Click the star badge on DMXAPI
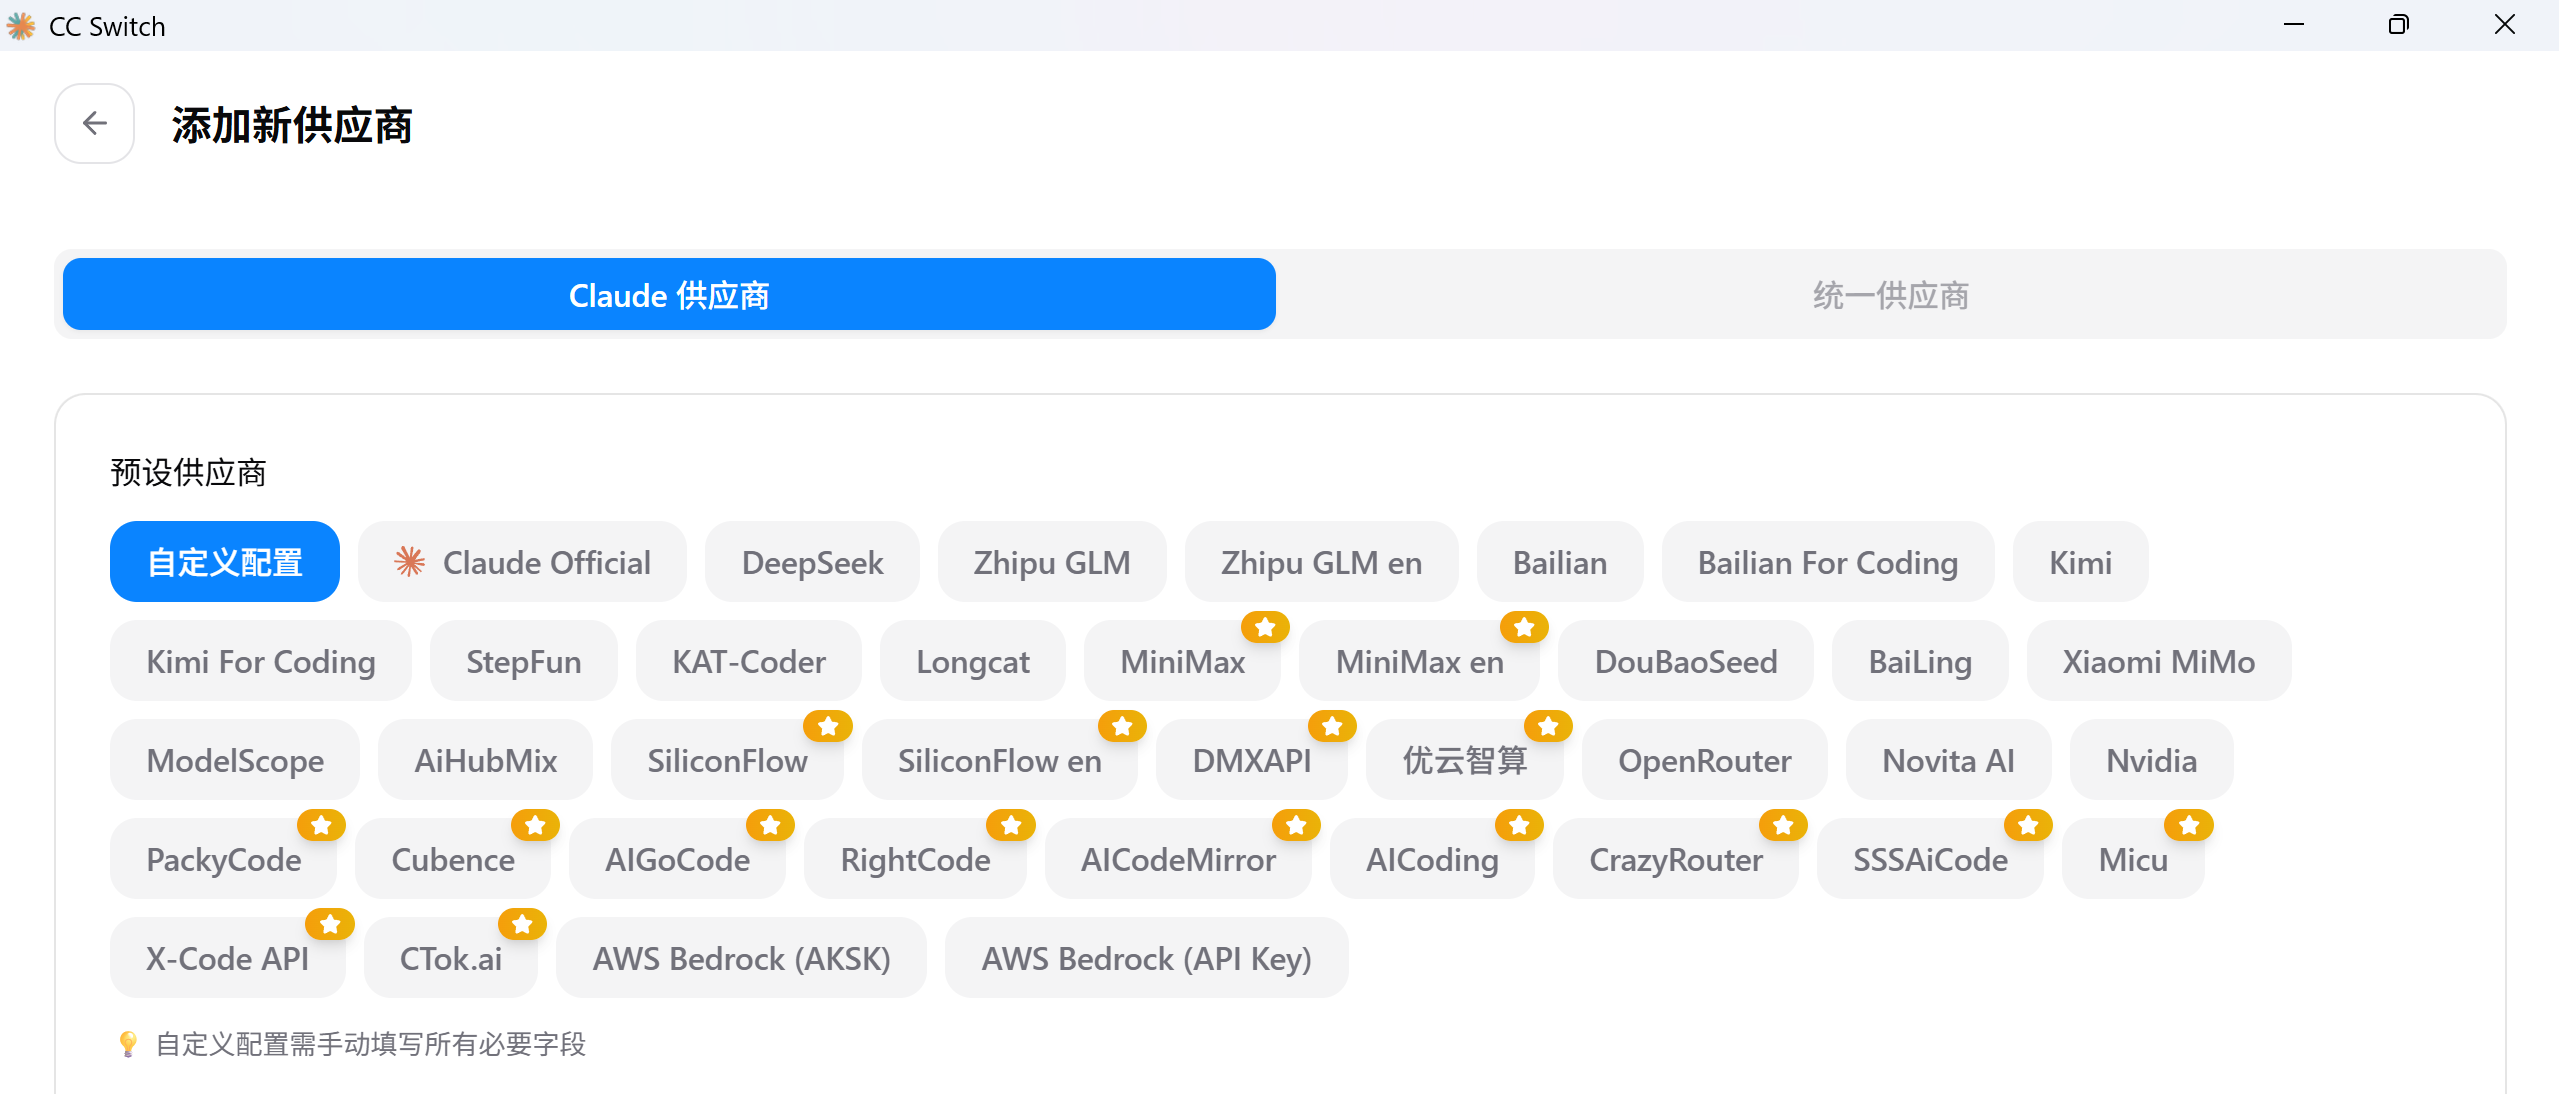 1332,726
